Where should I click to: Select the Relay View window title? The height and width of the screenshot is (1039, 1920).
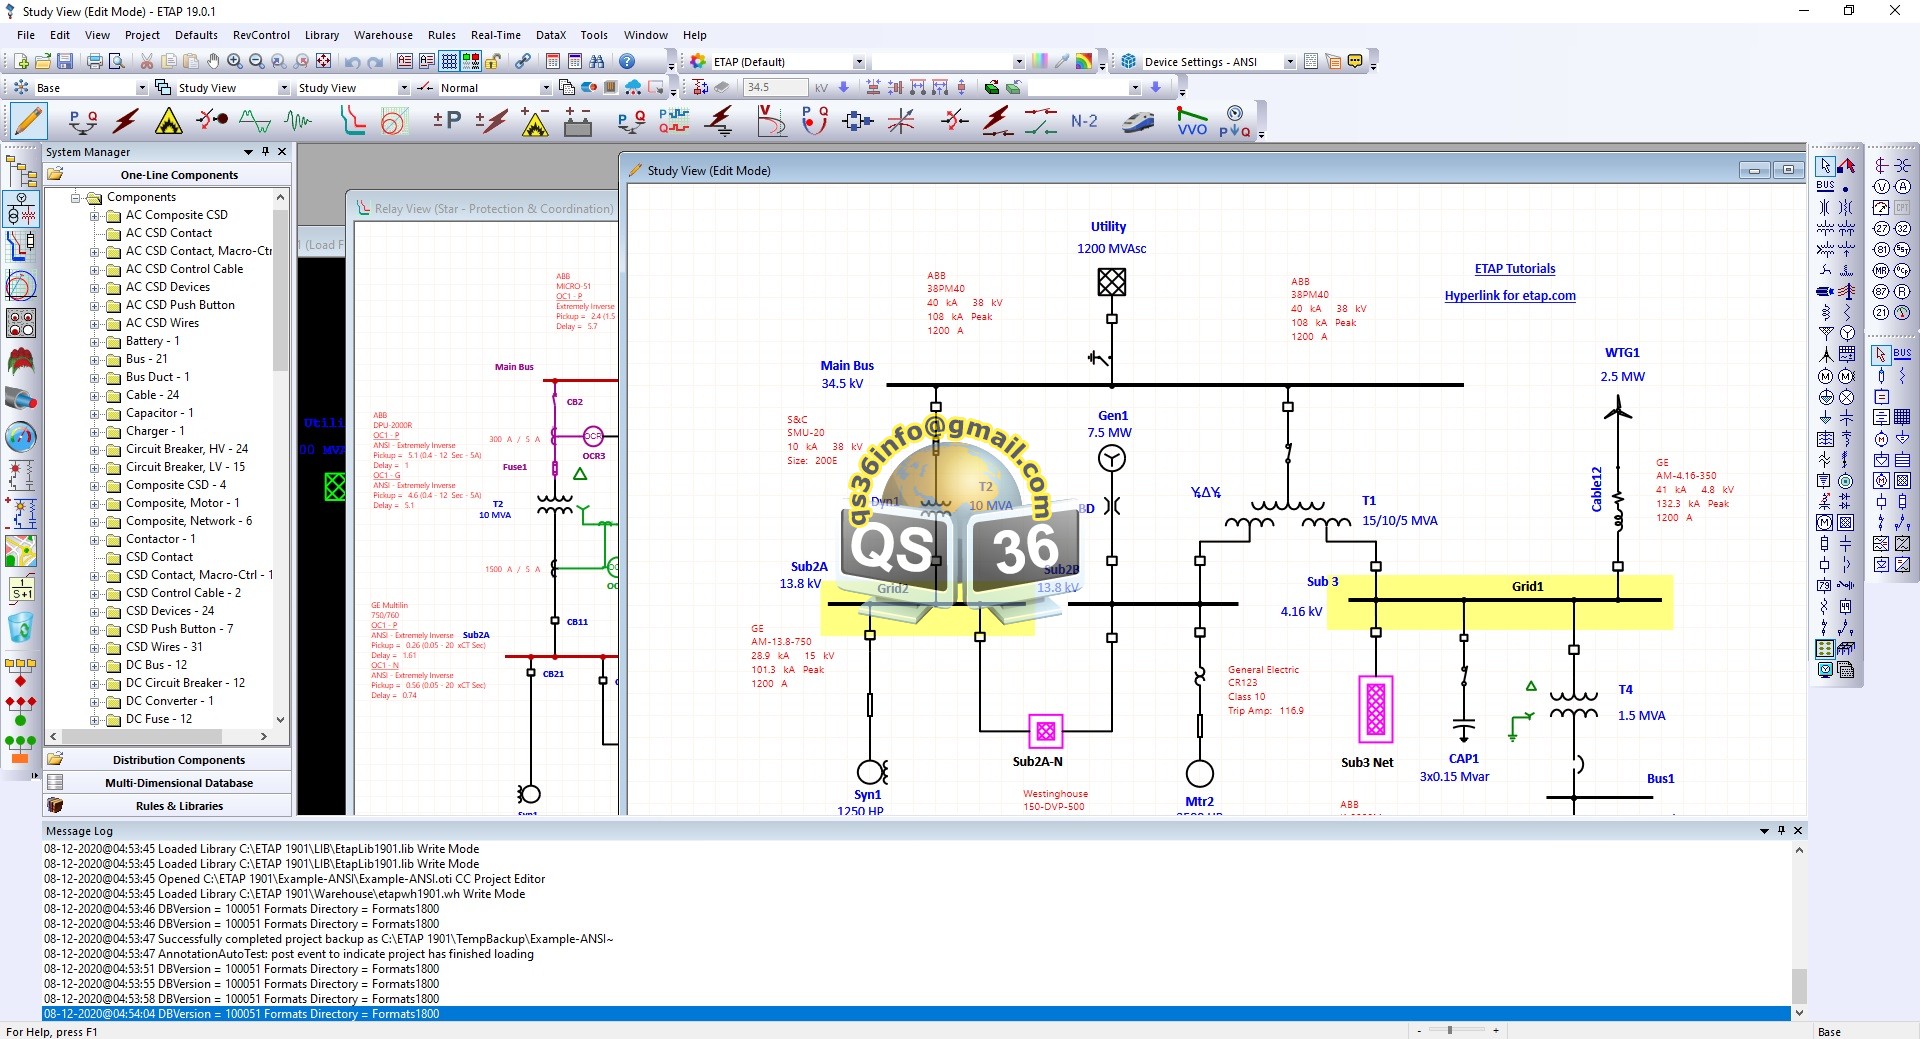pyautogui.click(x=494, y=209)
